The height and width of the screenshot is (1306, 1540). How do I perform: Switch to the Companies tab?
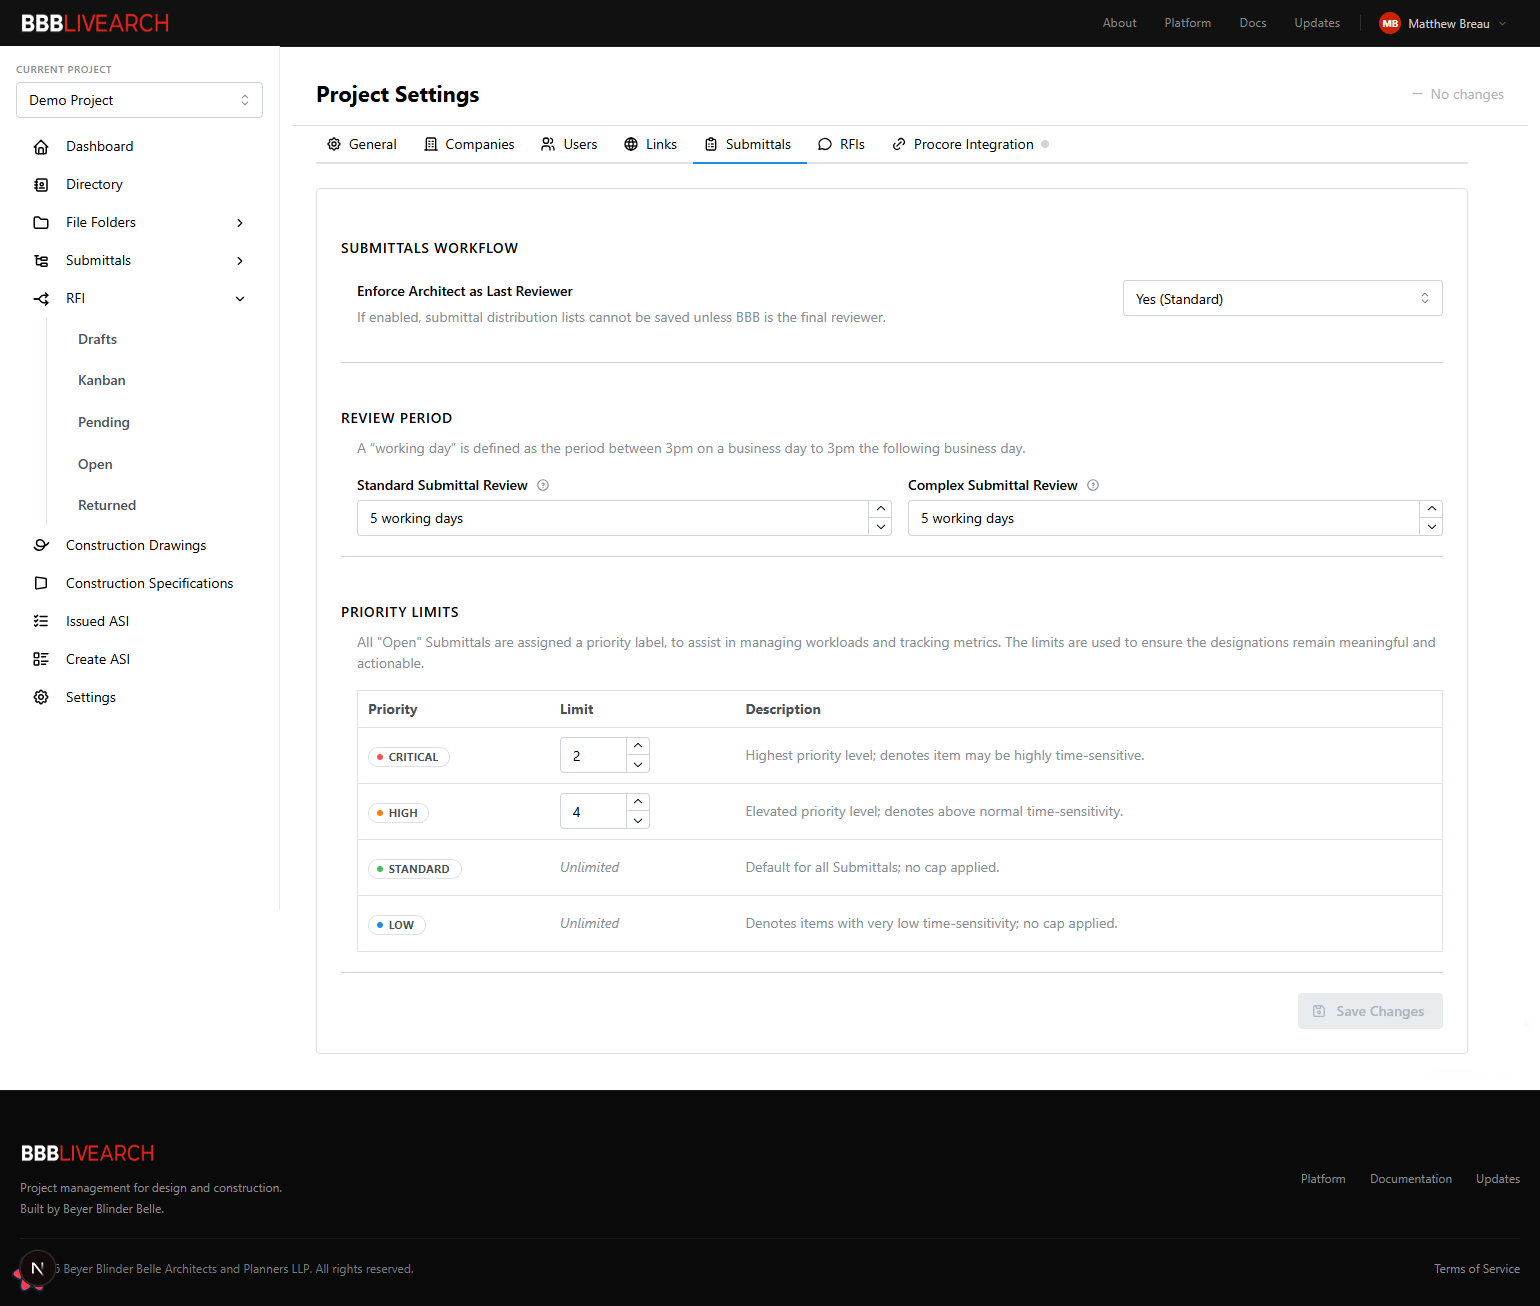469,144
